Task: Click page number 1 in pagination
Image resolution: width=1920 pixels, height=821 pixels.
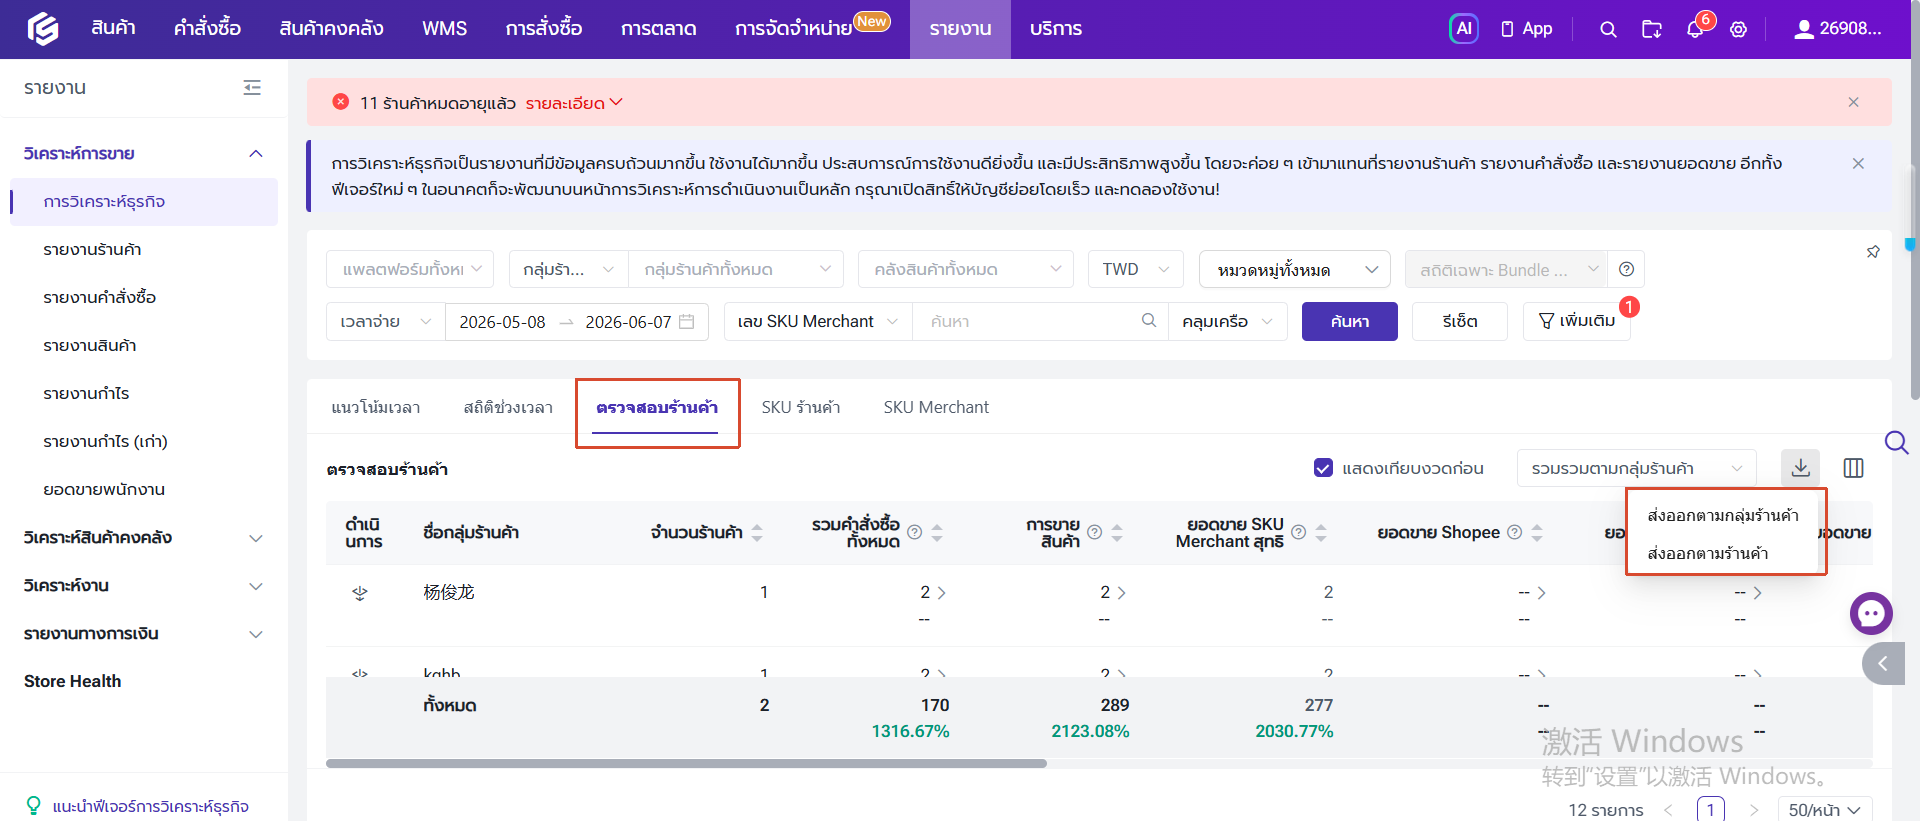Action: [x=1710, y=809]
